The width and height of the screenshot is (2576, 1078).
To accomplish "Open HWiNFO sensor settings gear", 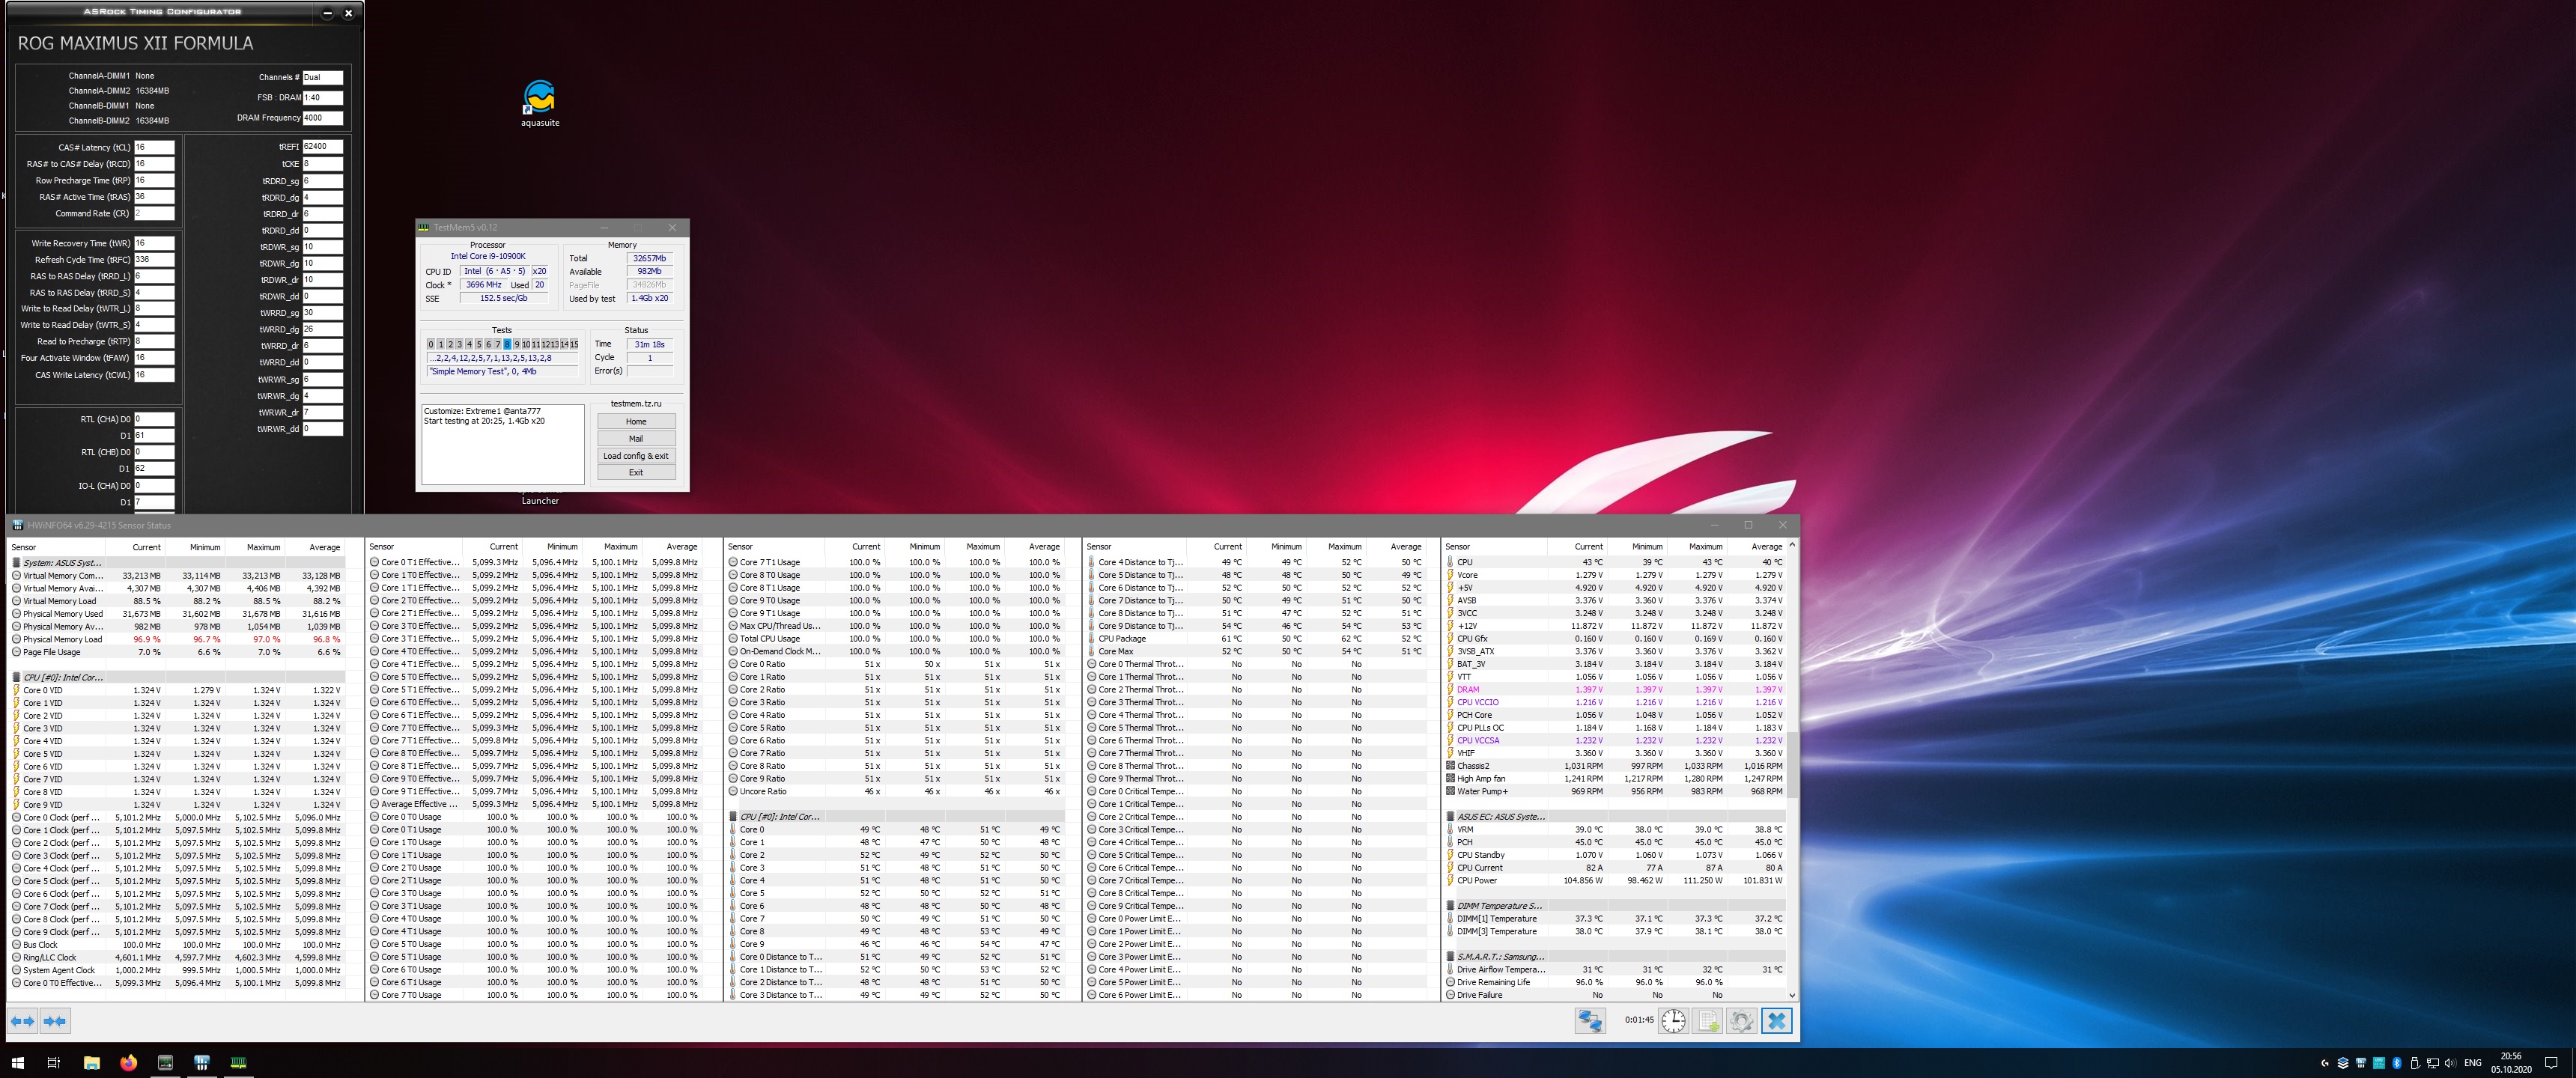I will pyautogui.click(x=1741, y=1021).
